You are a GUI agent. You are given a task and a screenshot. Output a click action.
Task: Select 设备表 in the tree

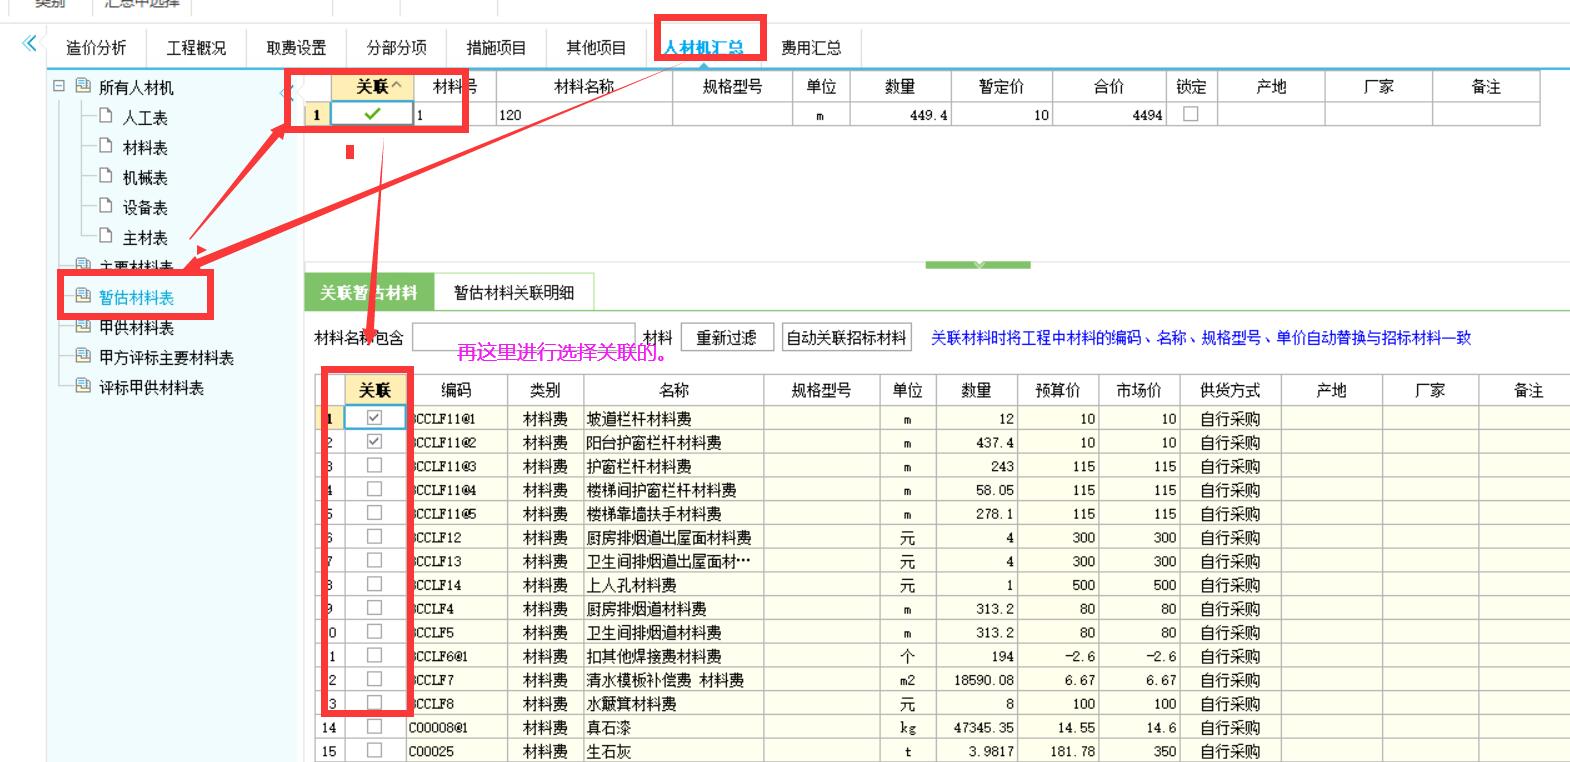(145, 208)
